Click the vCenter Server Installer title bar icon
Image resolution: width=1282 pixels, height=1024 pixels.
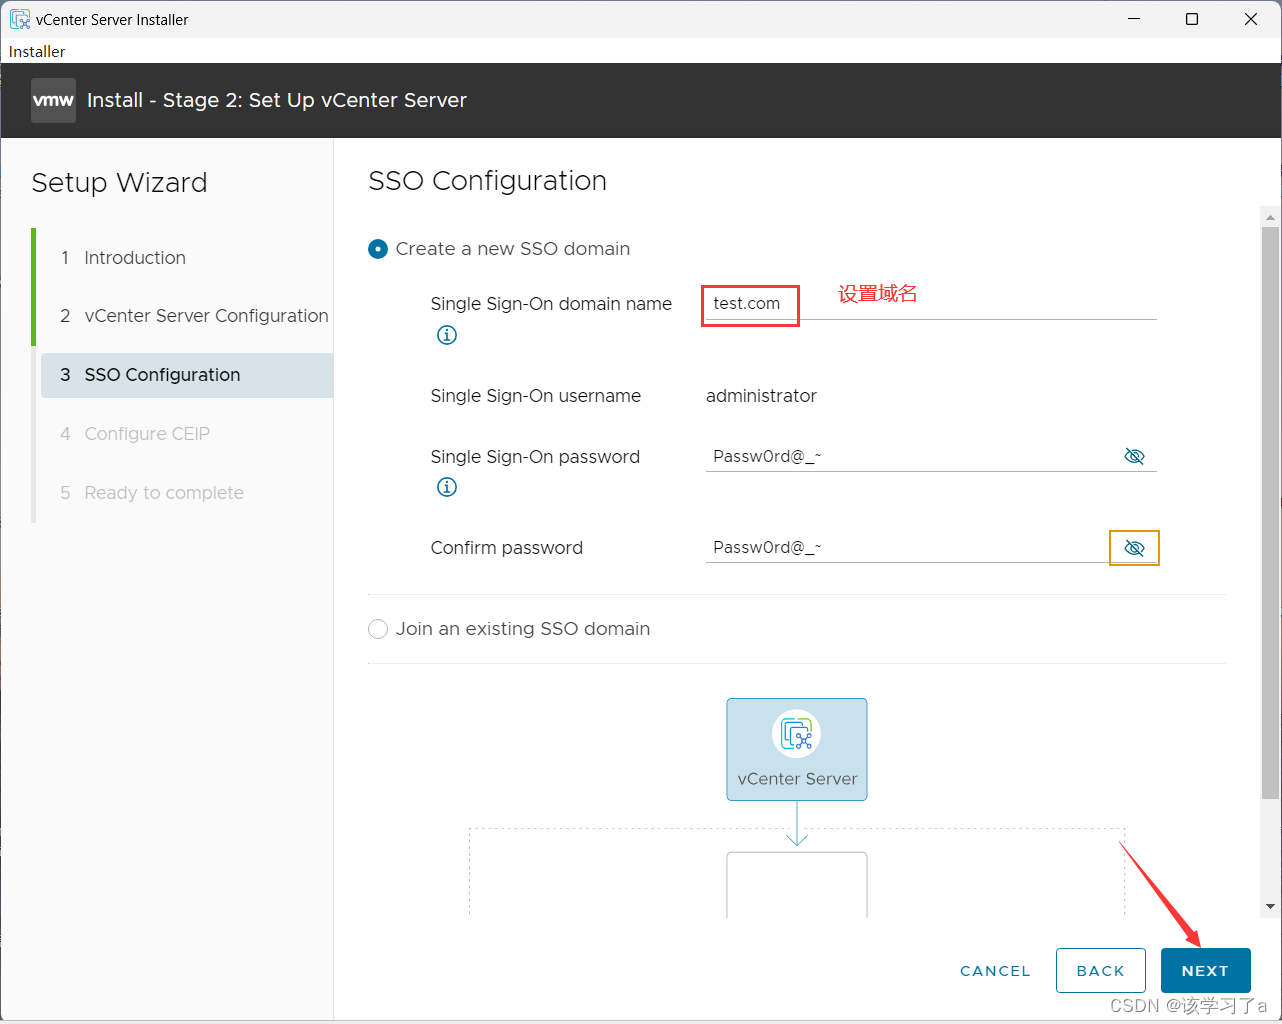coord(20,19)
